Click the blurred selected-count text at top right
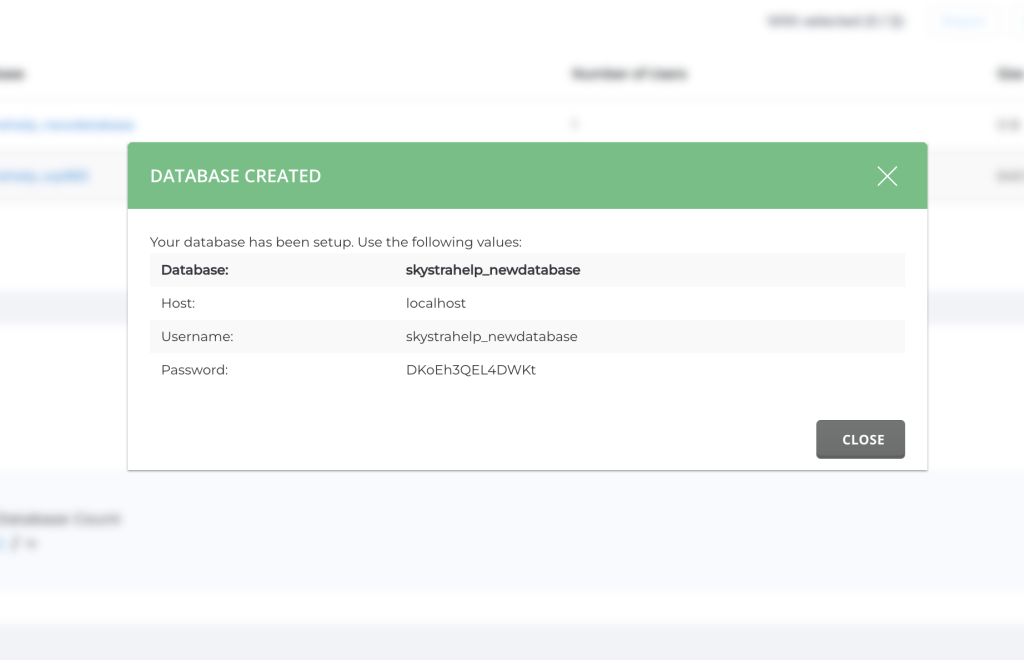The image size is (1024, 660). (x=836, y=21)
